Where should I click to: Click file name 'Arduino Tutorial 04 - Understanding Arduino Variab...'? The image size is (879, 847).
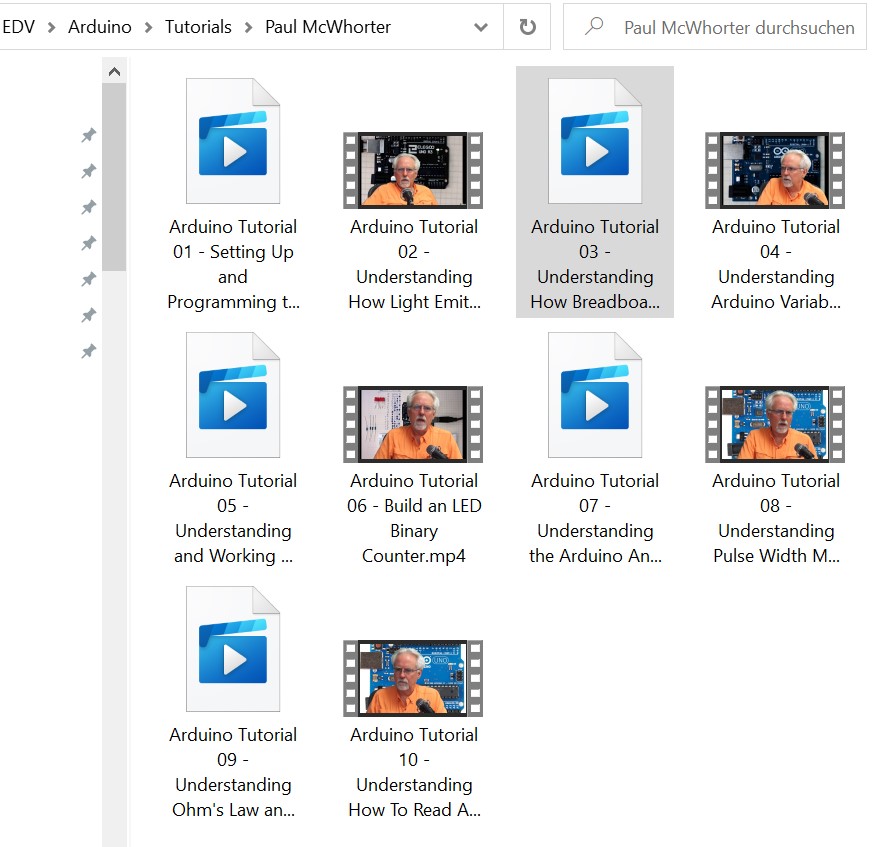coord(776,264)
